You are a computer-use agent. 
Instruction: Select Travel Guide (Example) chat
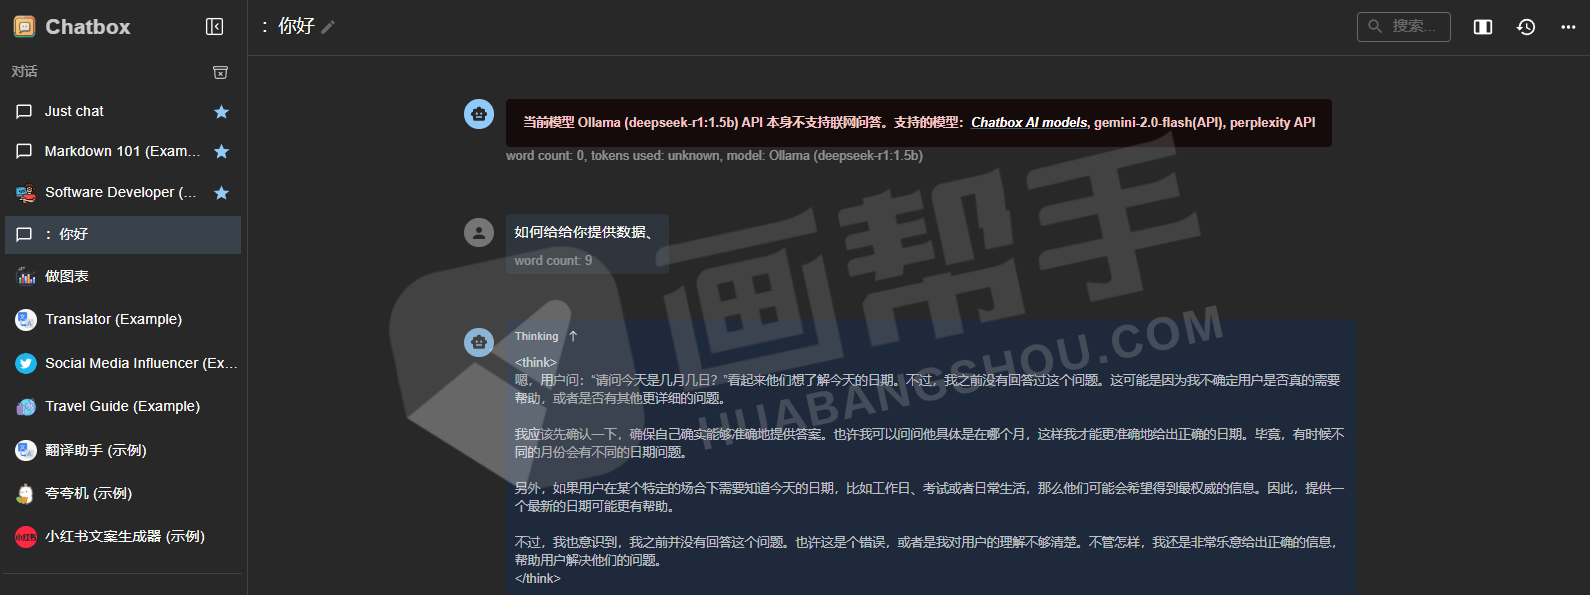tap(122, 406)
